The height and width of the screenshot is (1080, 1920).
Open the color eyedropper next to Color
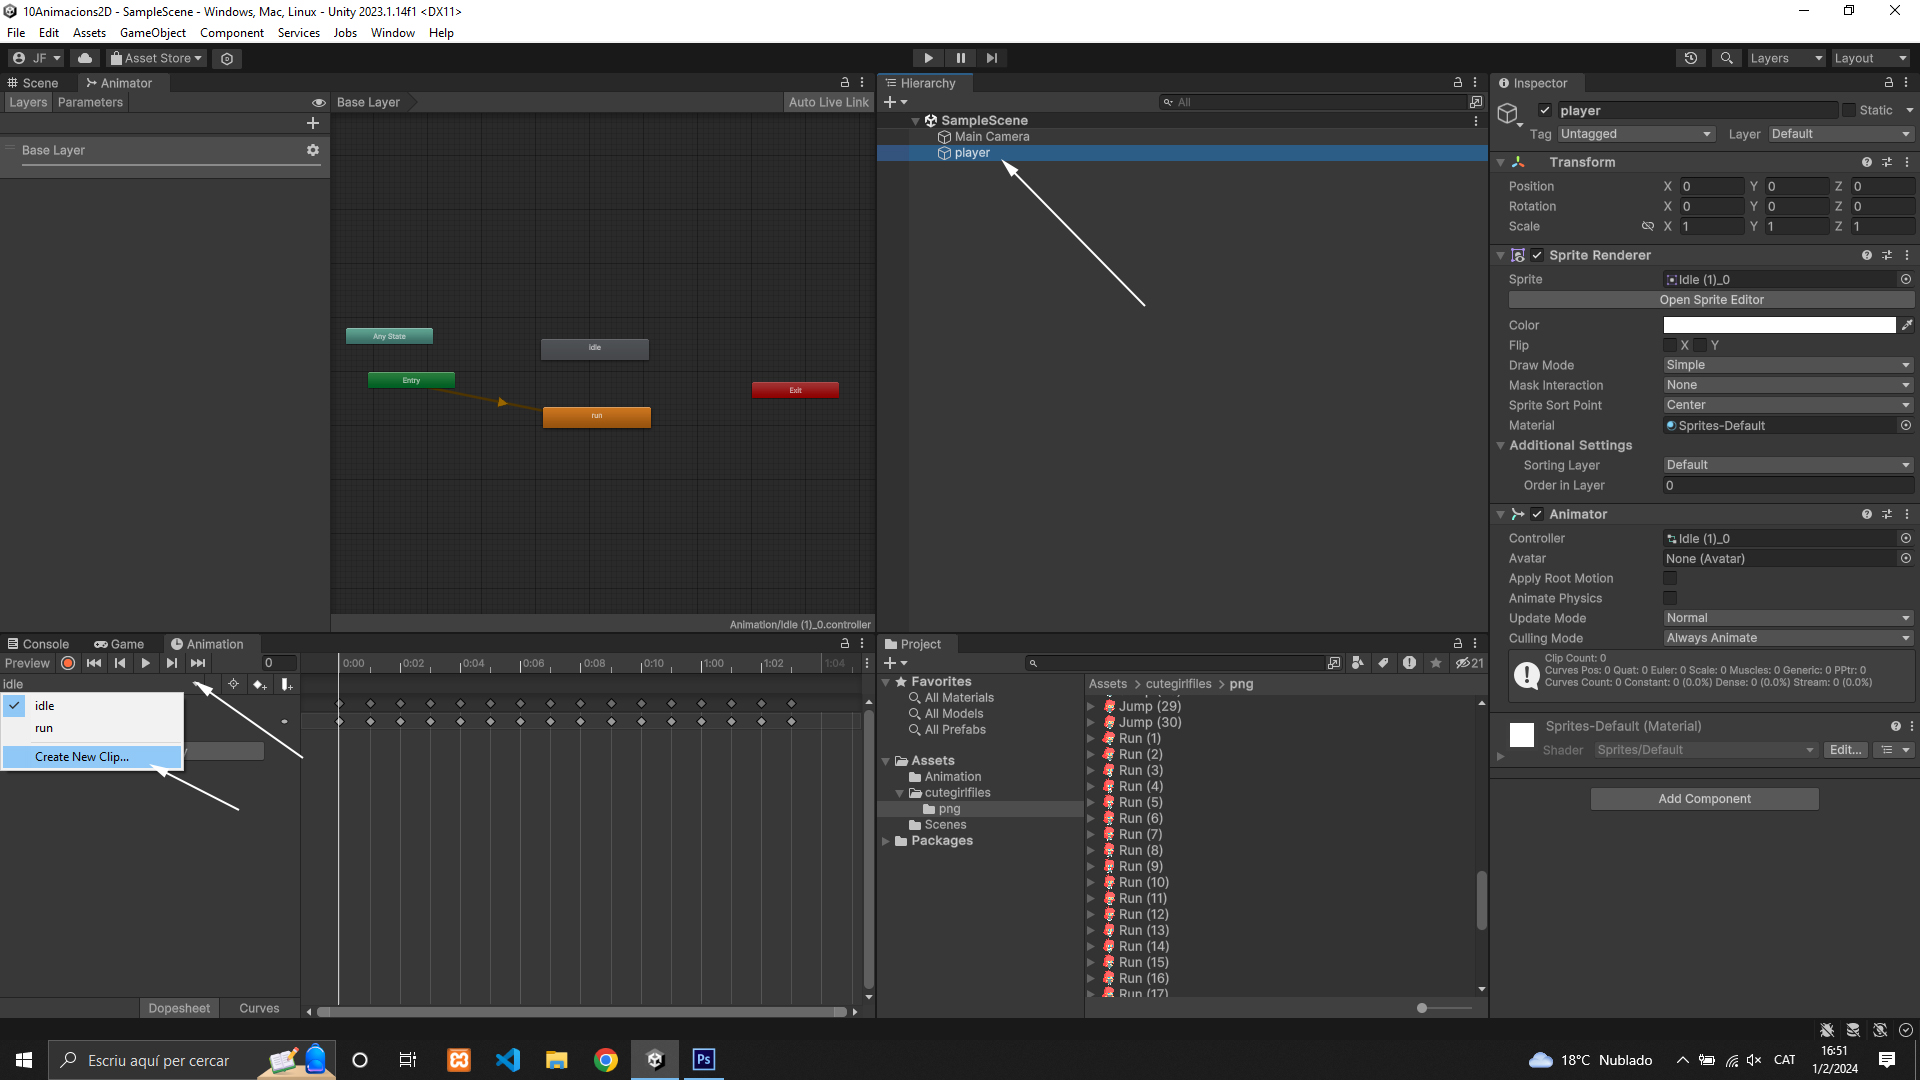tap(1907, 325)
